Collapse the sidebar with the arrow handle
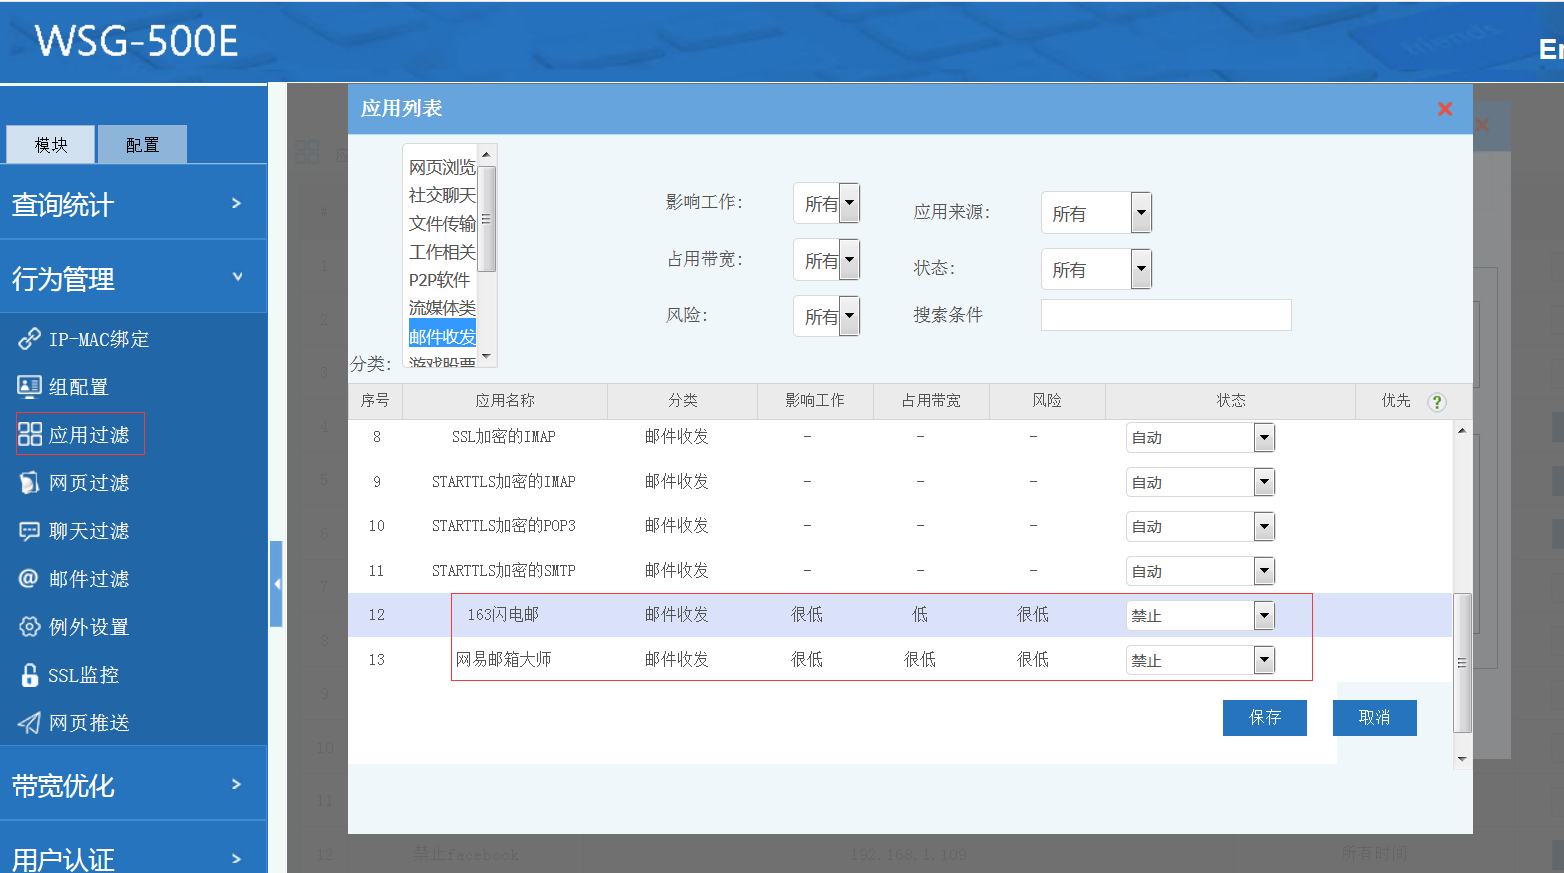The height and width of the screenshot is (873, 1564). (x=276, y=584)
